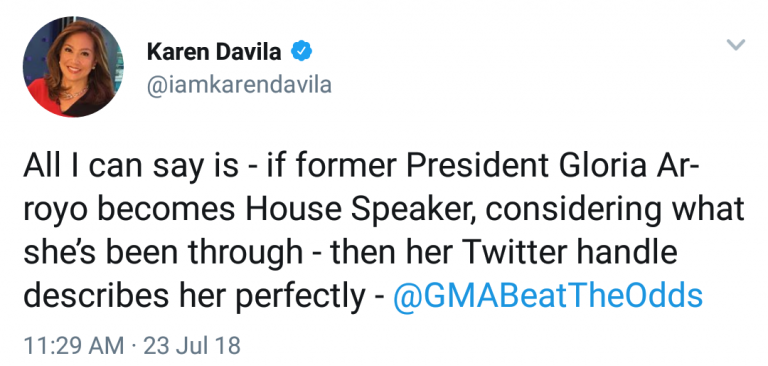Click the word "former" in the tweet
This screenshot has height=366, width=768.
click(348, 167)
